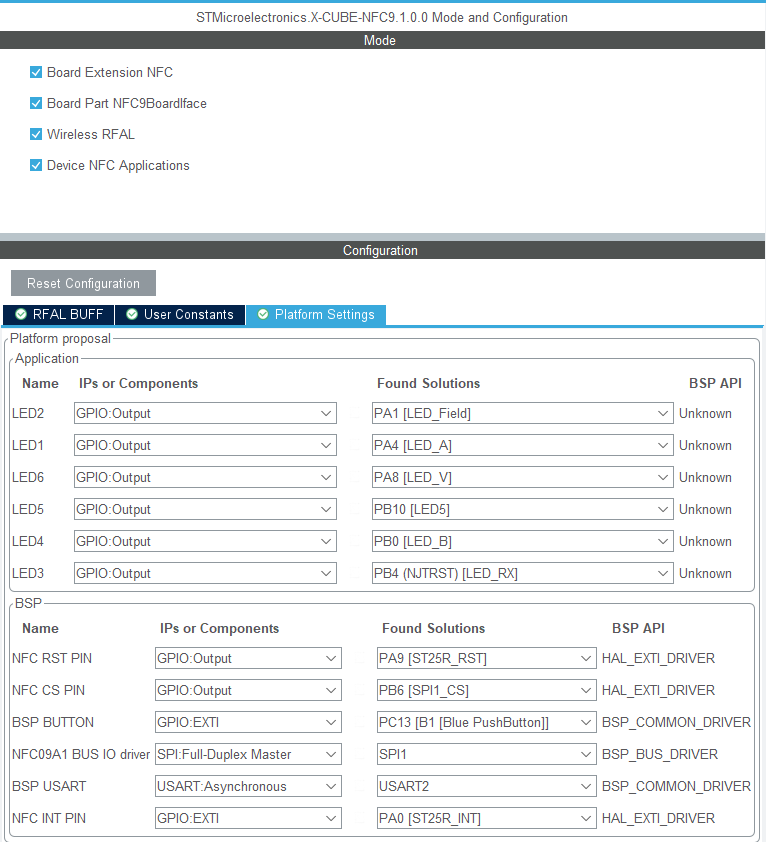Screen dimensions: 766x842
Task: Click the NFC09A1 BUS IO driver label
Action: tap(81, 754)
